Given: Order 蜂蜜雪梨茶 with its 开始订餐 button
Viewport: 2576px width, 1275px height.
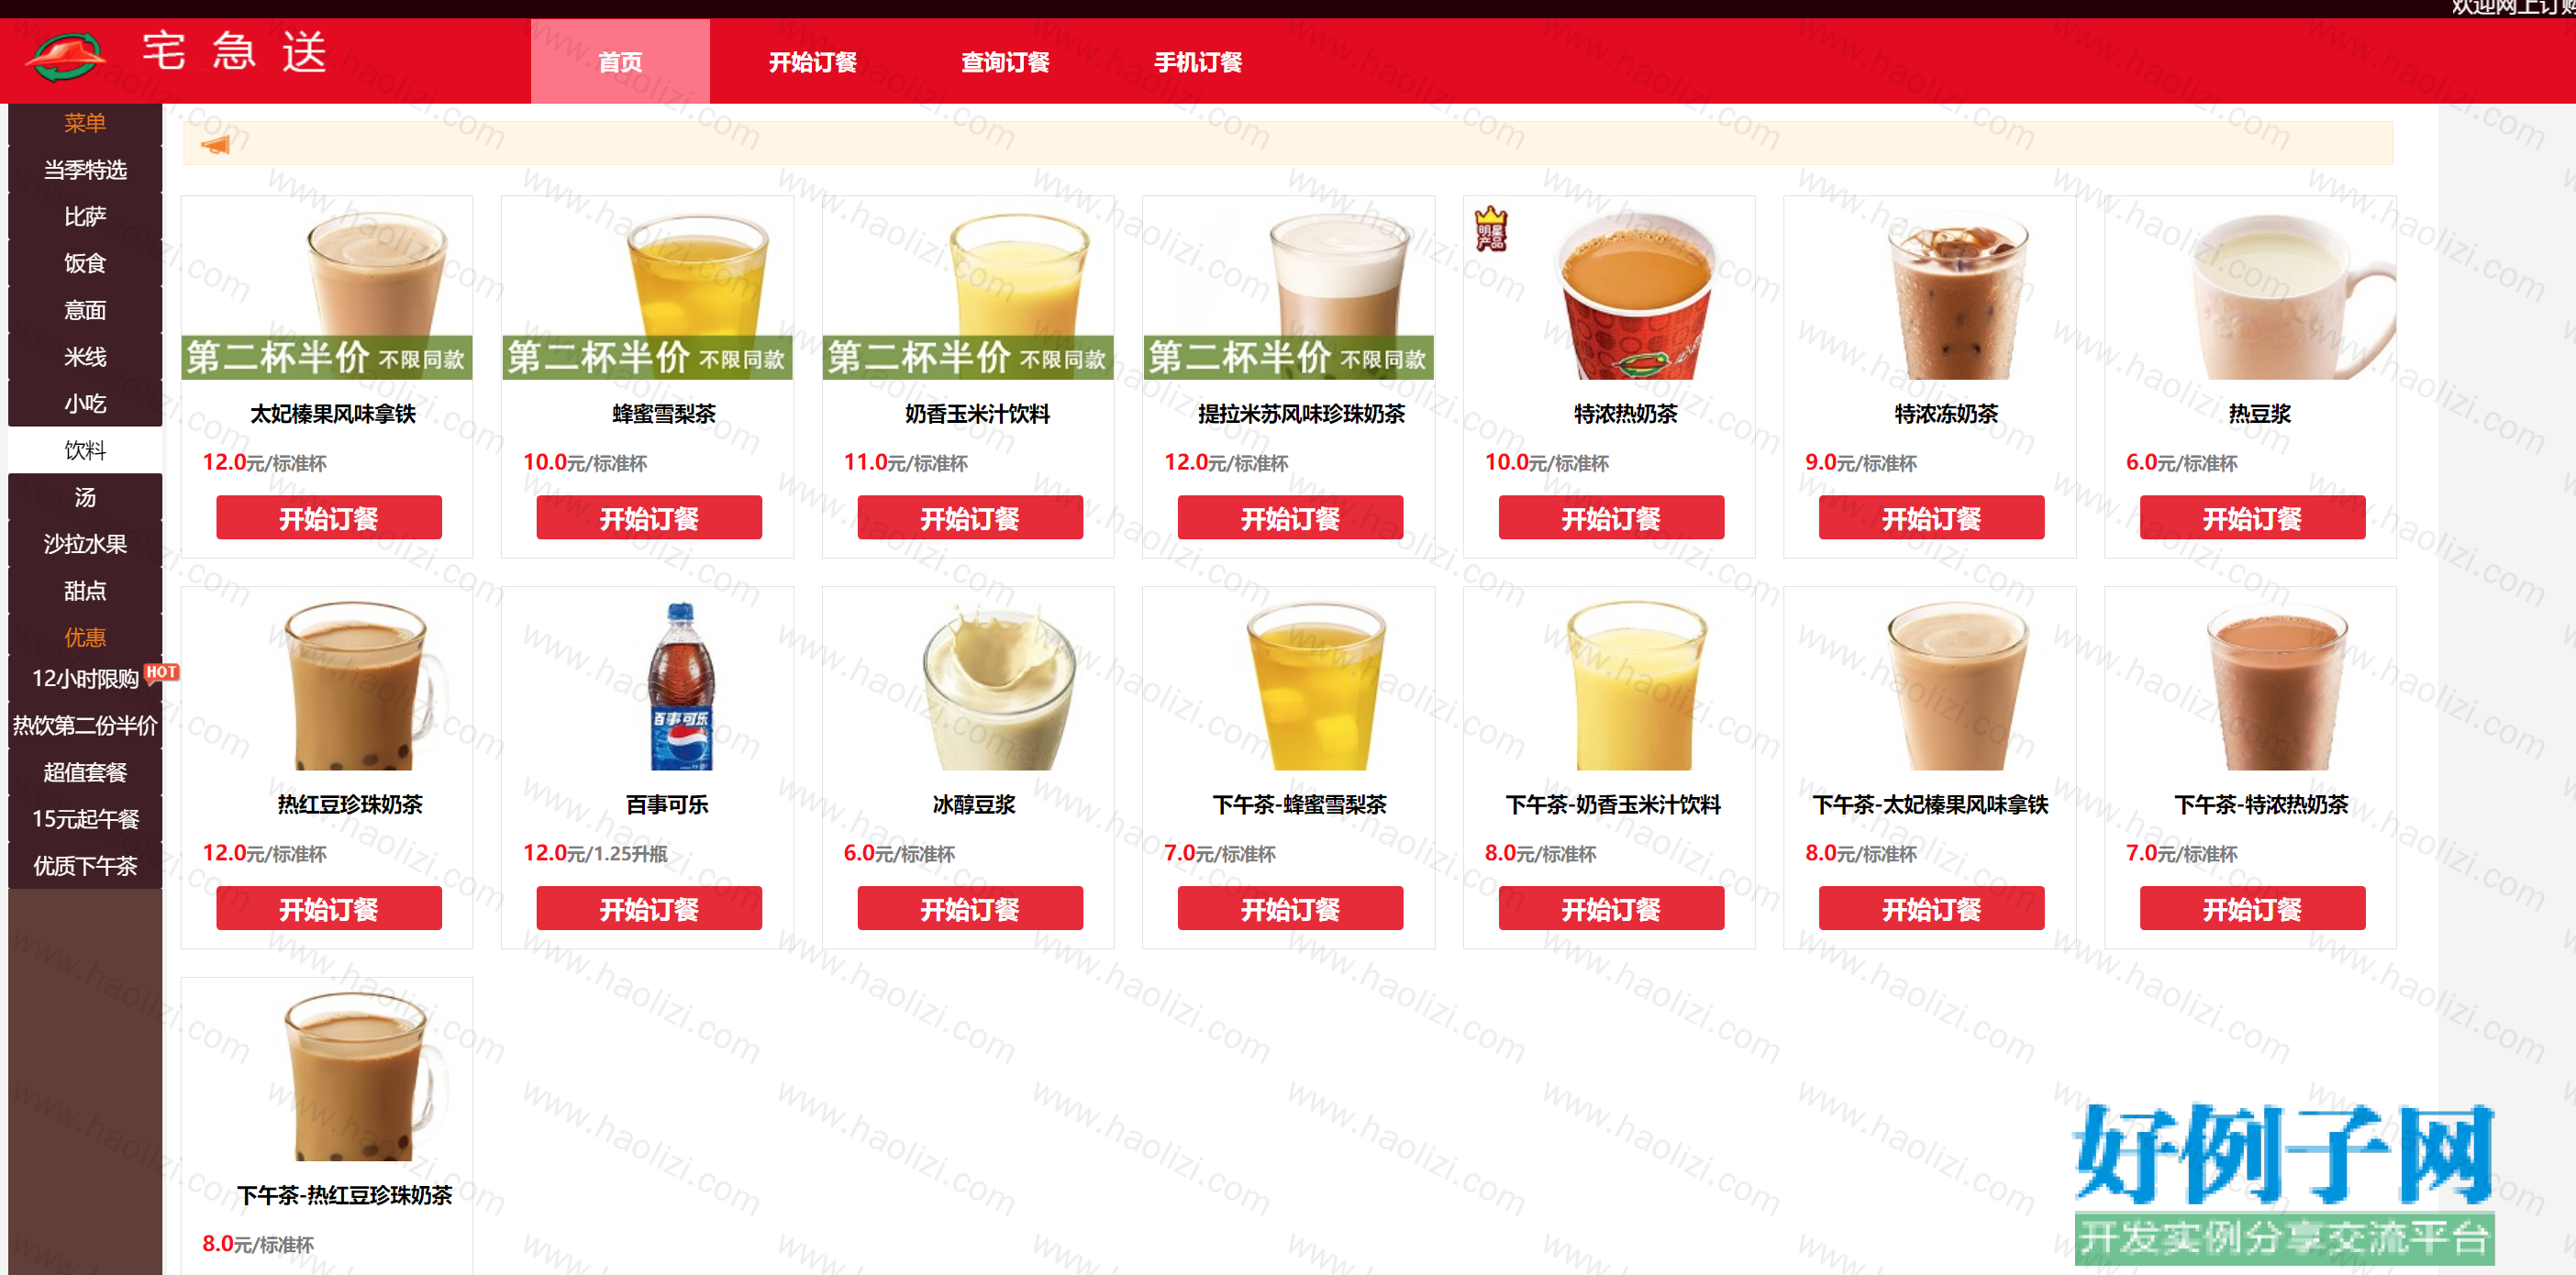Looking at the screenshot, I should pos(649,518).
